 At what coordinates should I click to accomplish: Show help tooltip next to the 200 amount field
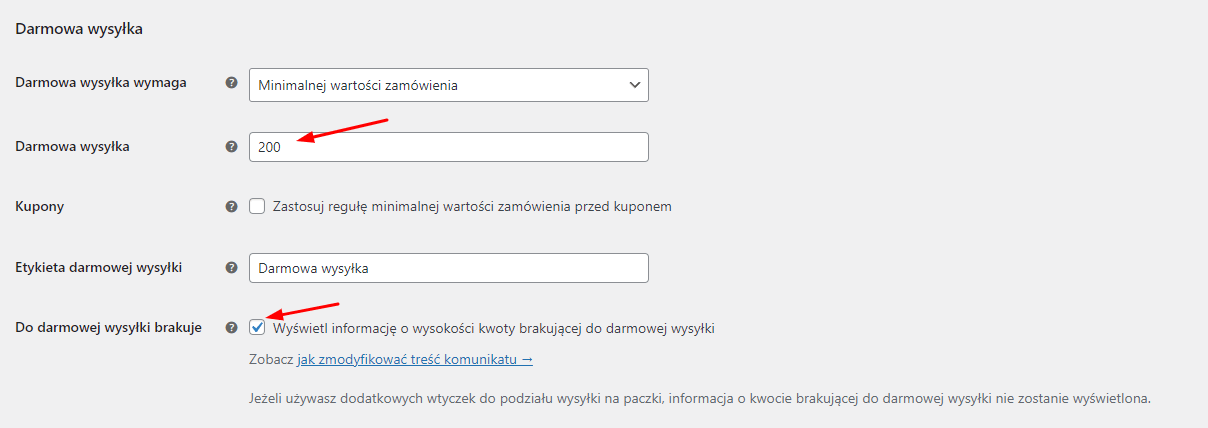(231, 146)
